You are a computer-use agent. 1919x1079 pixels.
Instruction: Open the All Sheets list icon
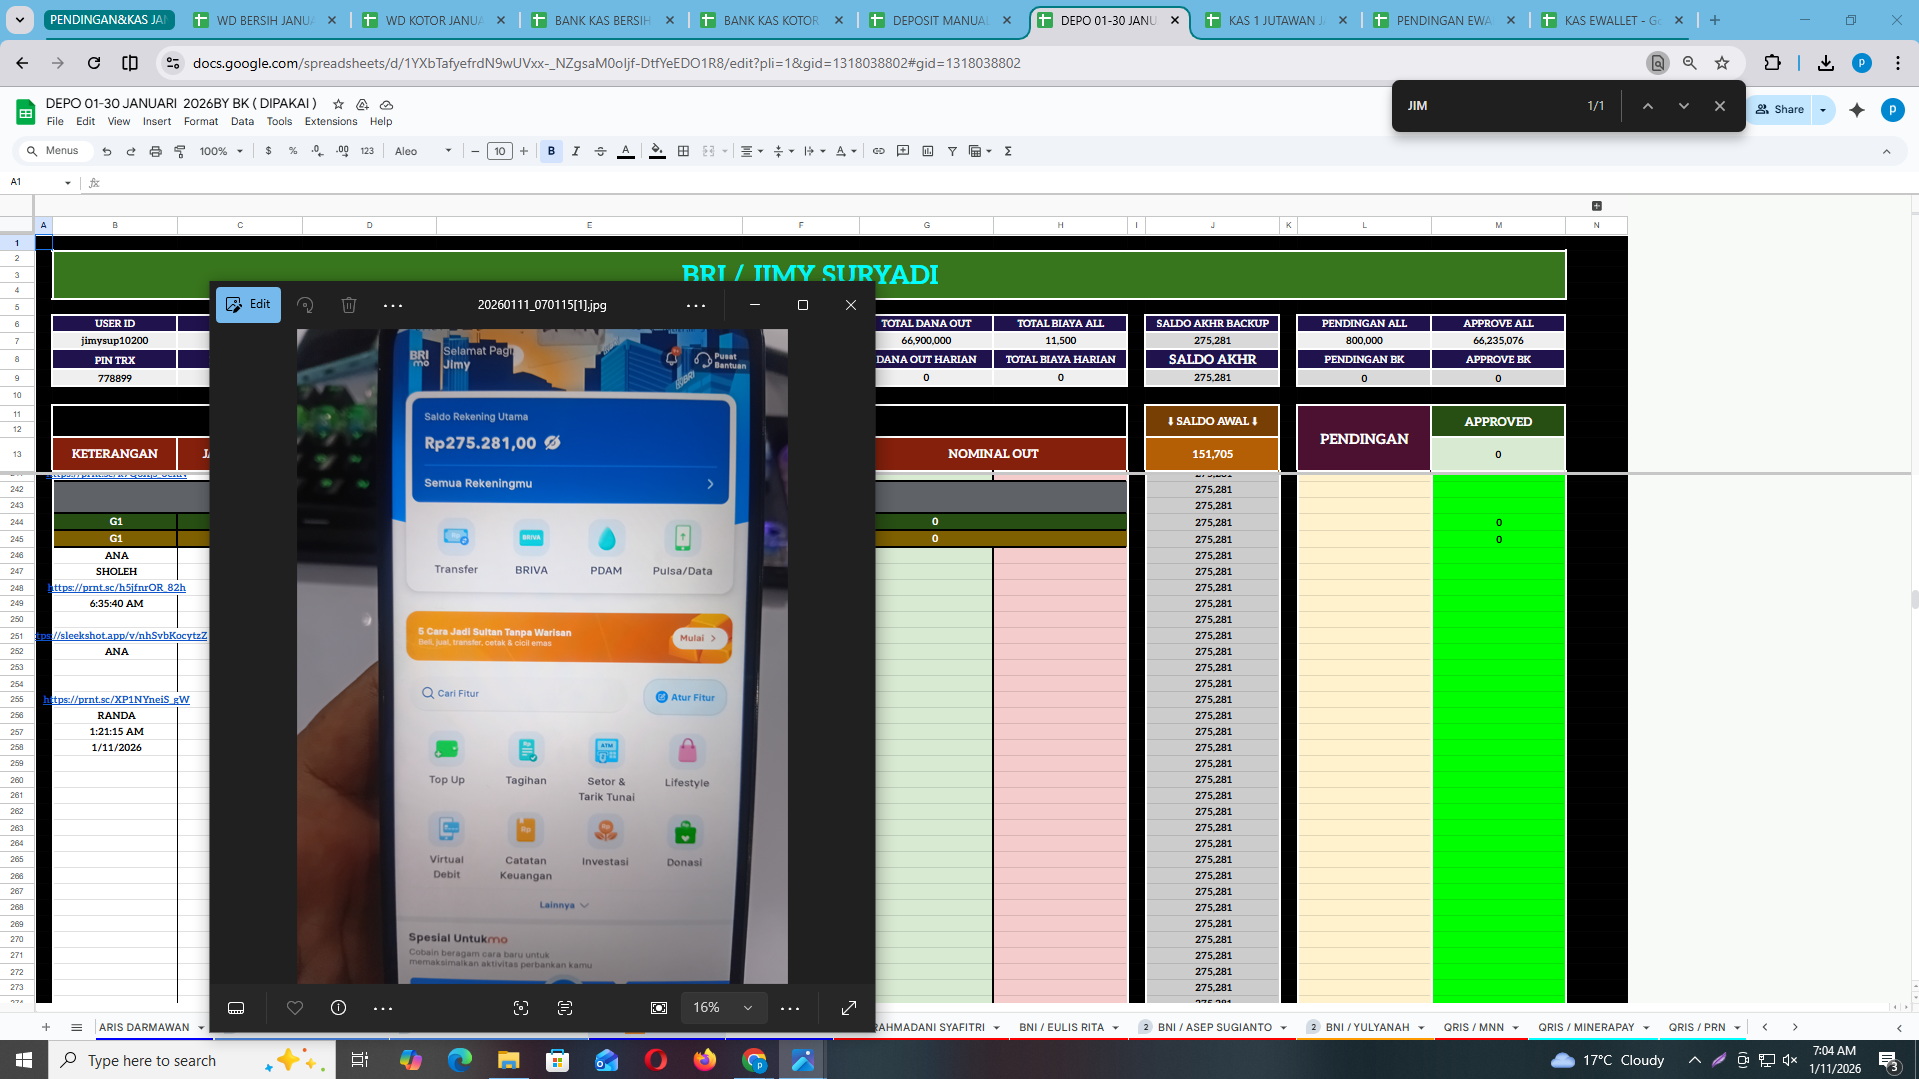(76, 1027)
